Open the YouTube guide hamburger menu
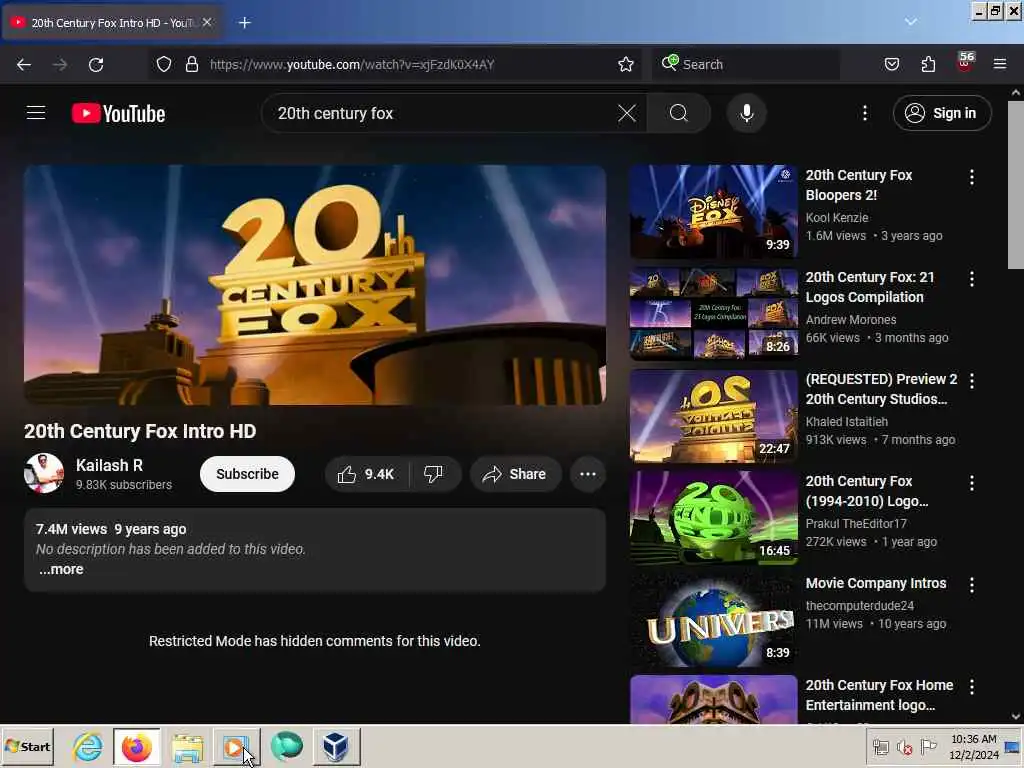This screenshot has width=1024, height=768. point(36,113)
